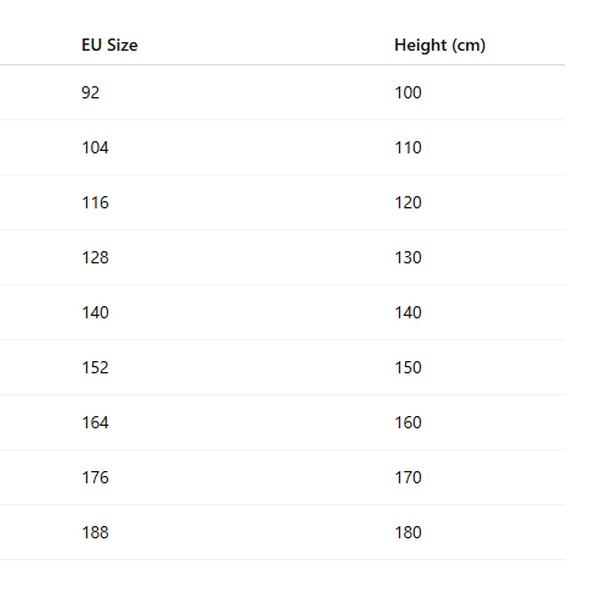Image resolution: width=600 pixels, height=600 pixels.
Task: Select the 140 cell under Height (cm)
Action: pos(408,313)
